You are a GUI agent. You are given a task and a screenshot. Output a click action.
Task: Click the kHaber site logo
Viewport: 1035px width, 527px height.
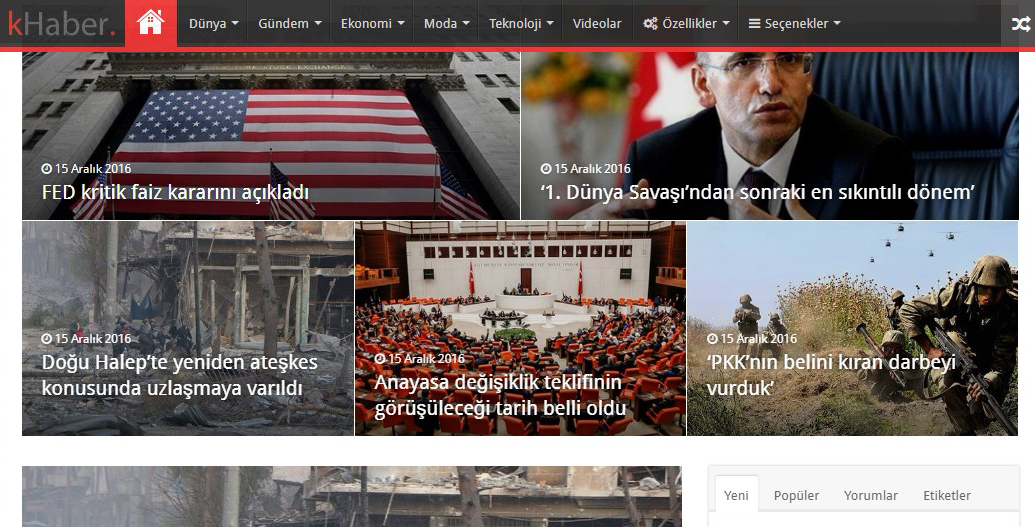[62, 24]
